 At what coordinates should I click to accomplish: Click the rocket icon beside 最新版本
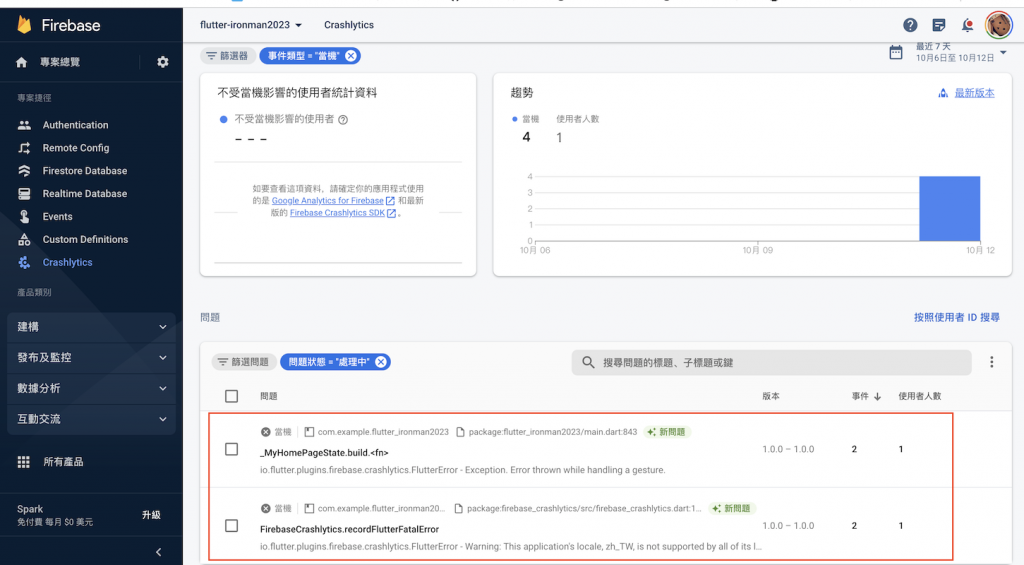943,93
